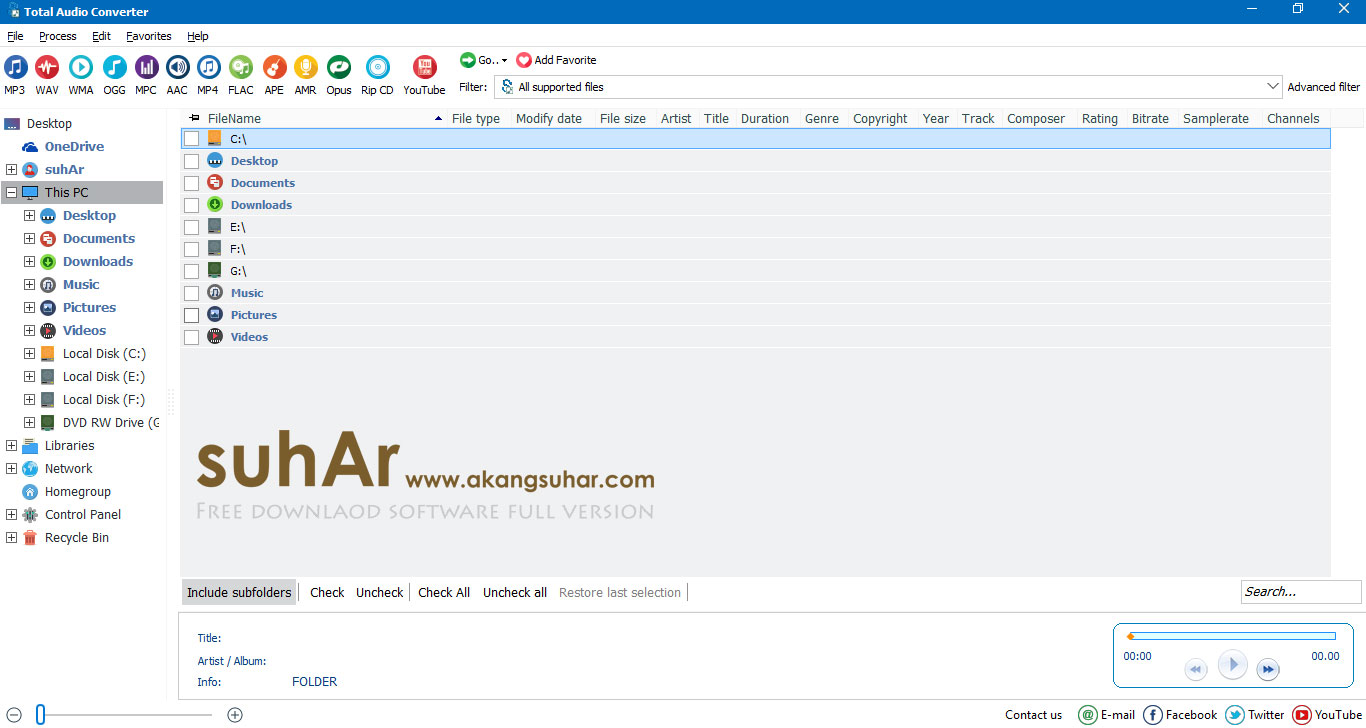Expand This PC's Local Disk (C:)

point(29,353)
